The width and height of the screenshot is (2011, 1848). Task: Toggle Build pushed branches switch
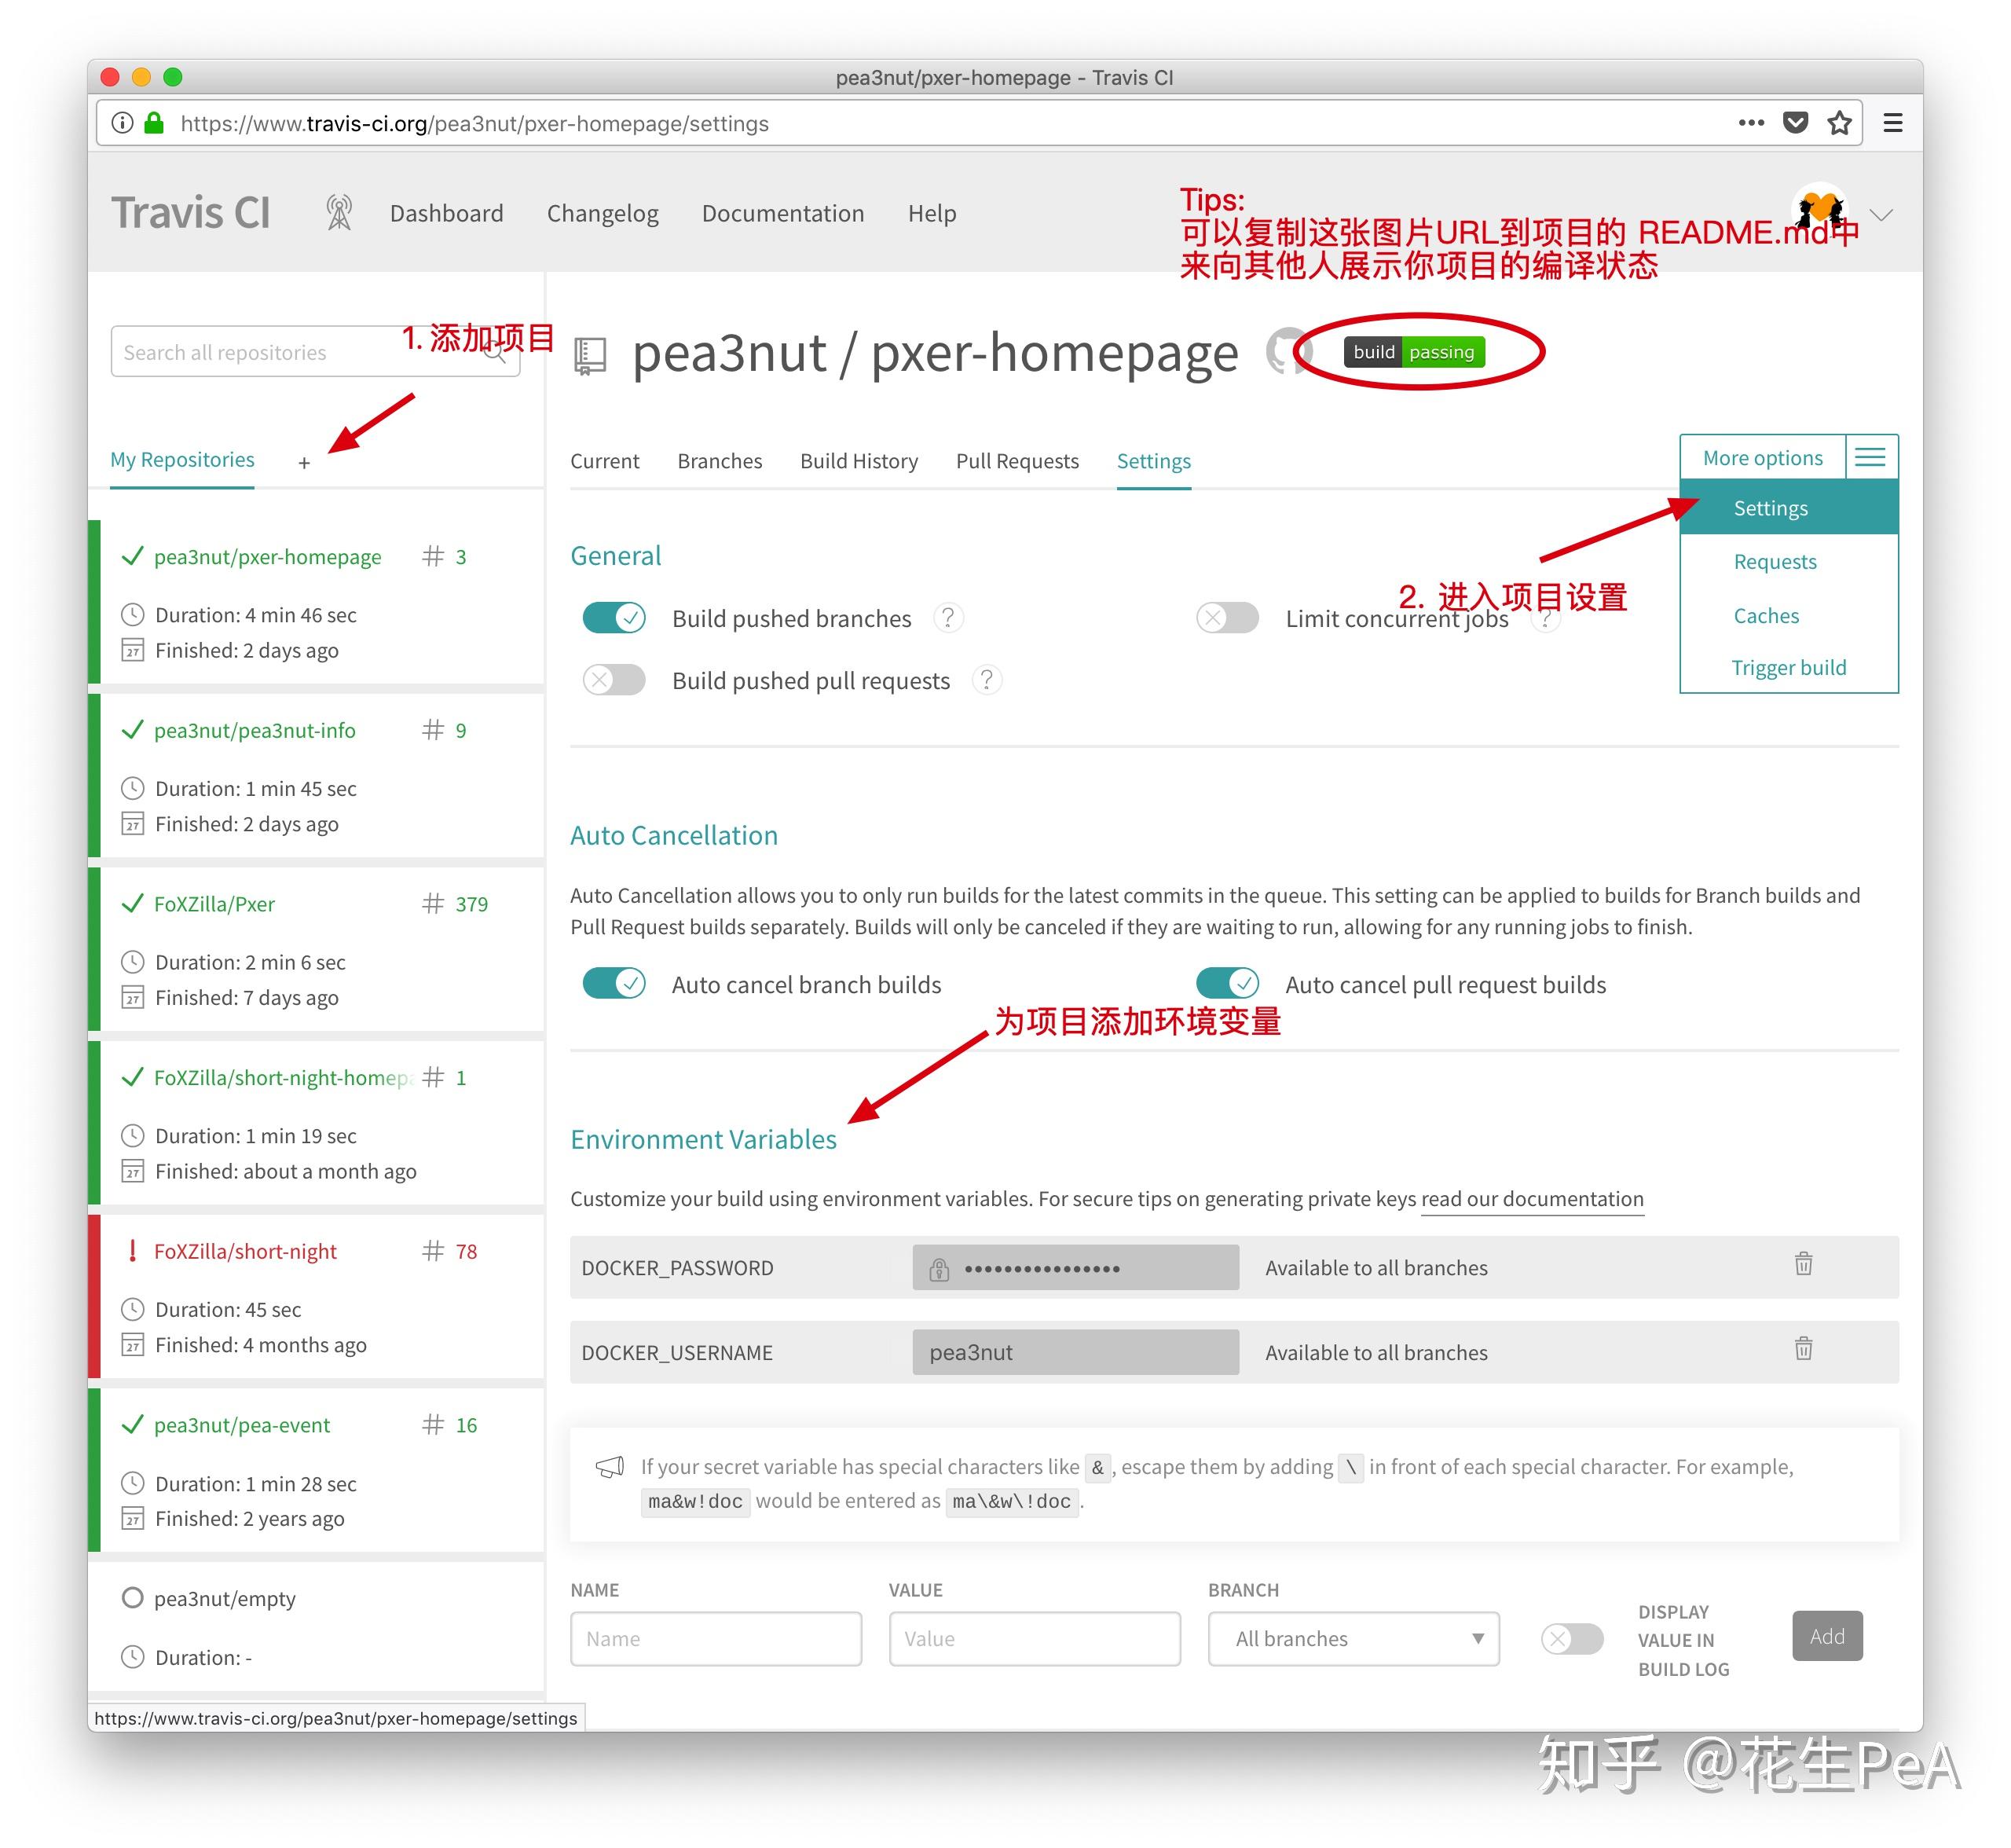pyautogui.click(x=614, y=618)
